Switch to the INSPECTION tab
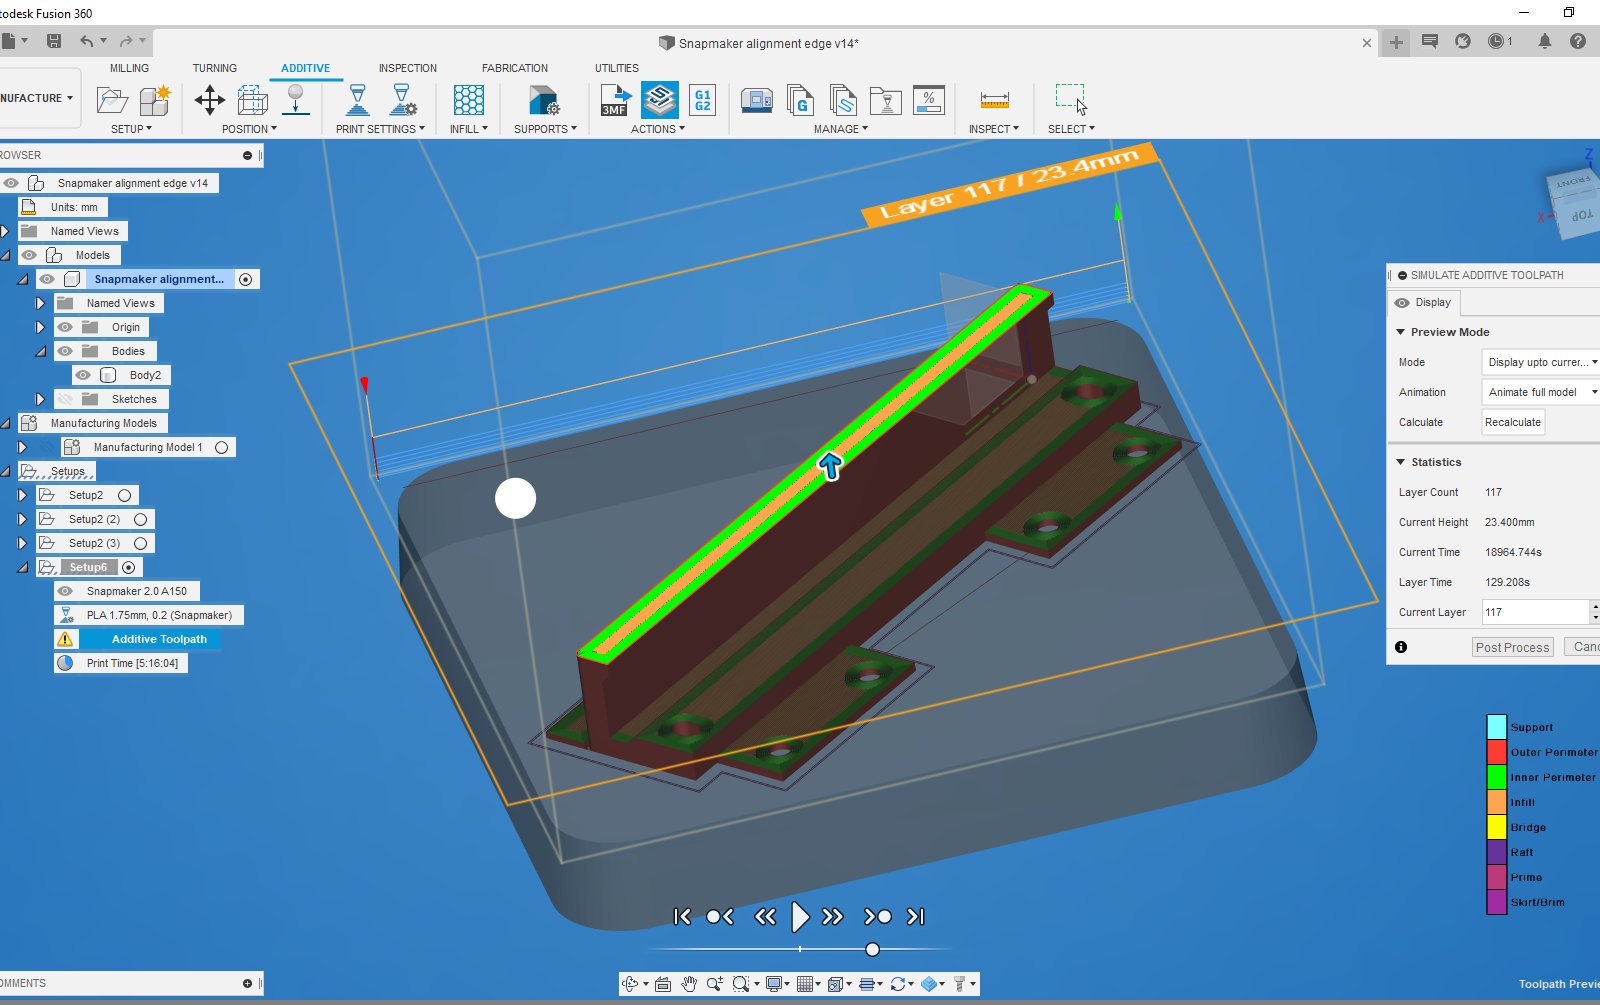Image resolution: width=1600 pixels, height=1005 pixels. 408,68
